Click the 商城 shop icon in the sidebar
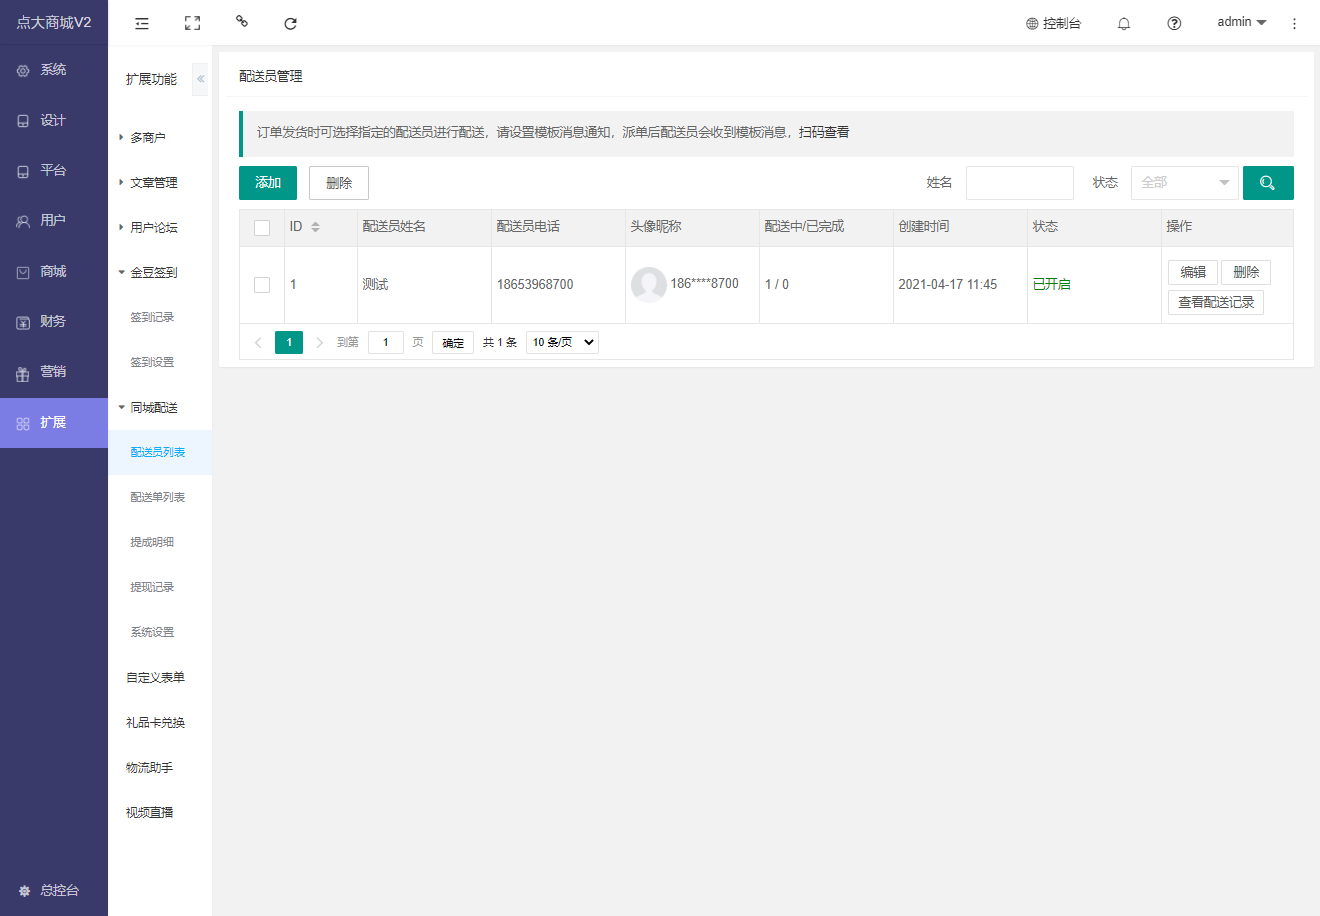 pos(23,272)
